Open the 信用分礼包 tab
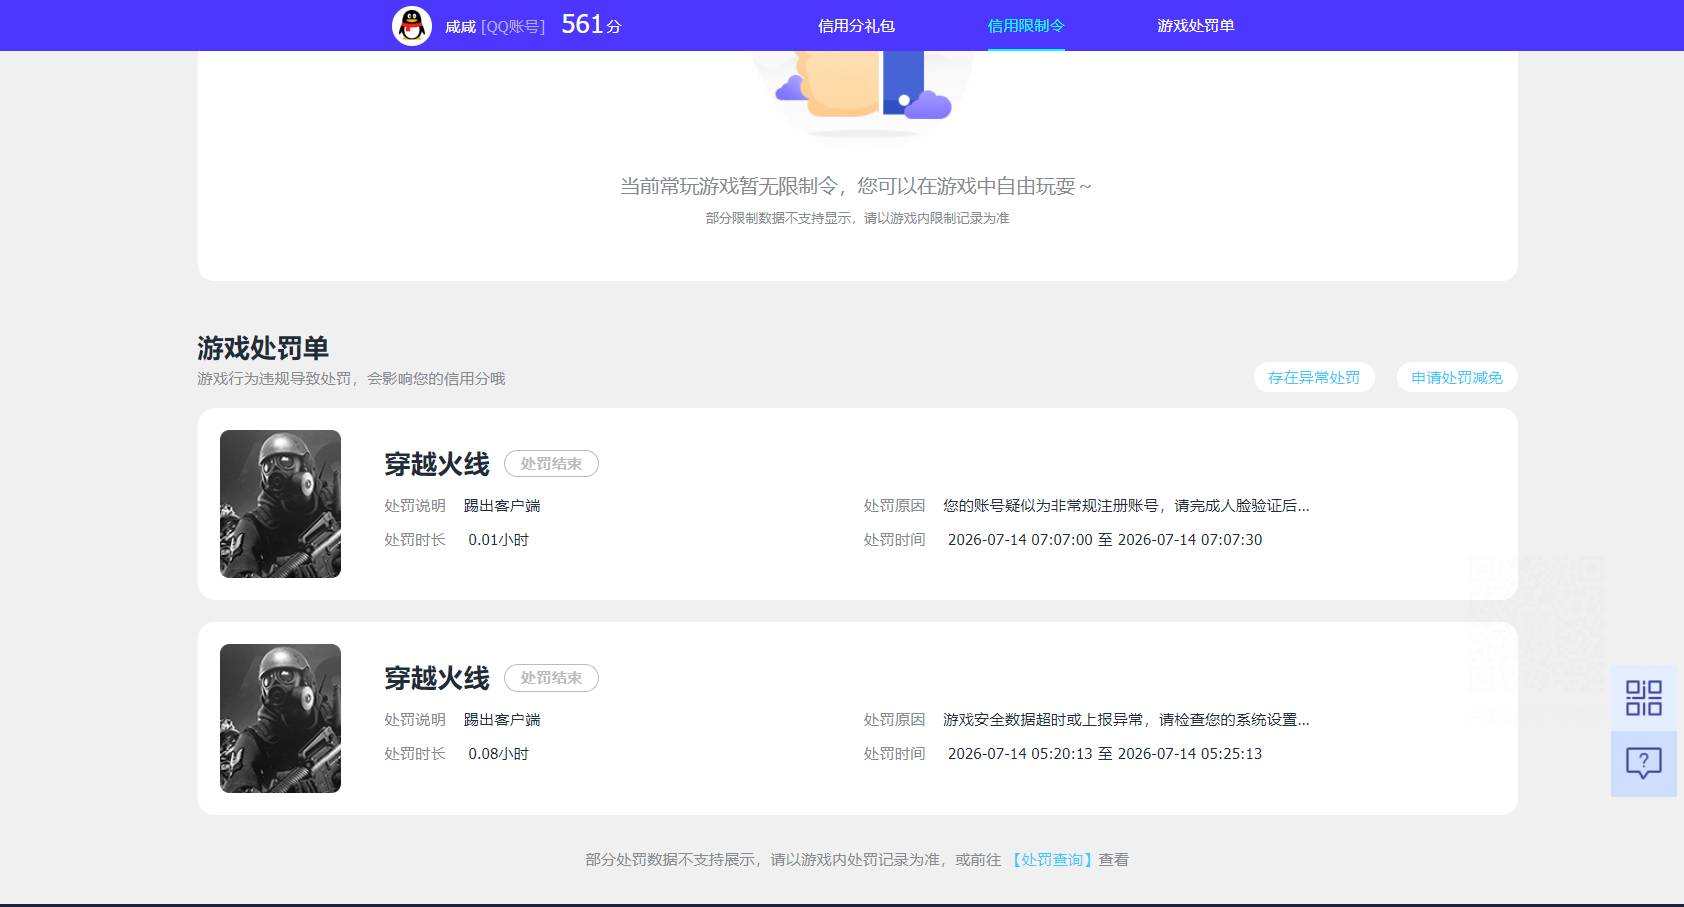This screenshot has height=907, width=1684. click(x=856, y=26)
